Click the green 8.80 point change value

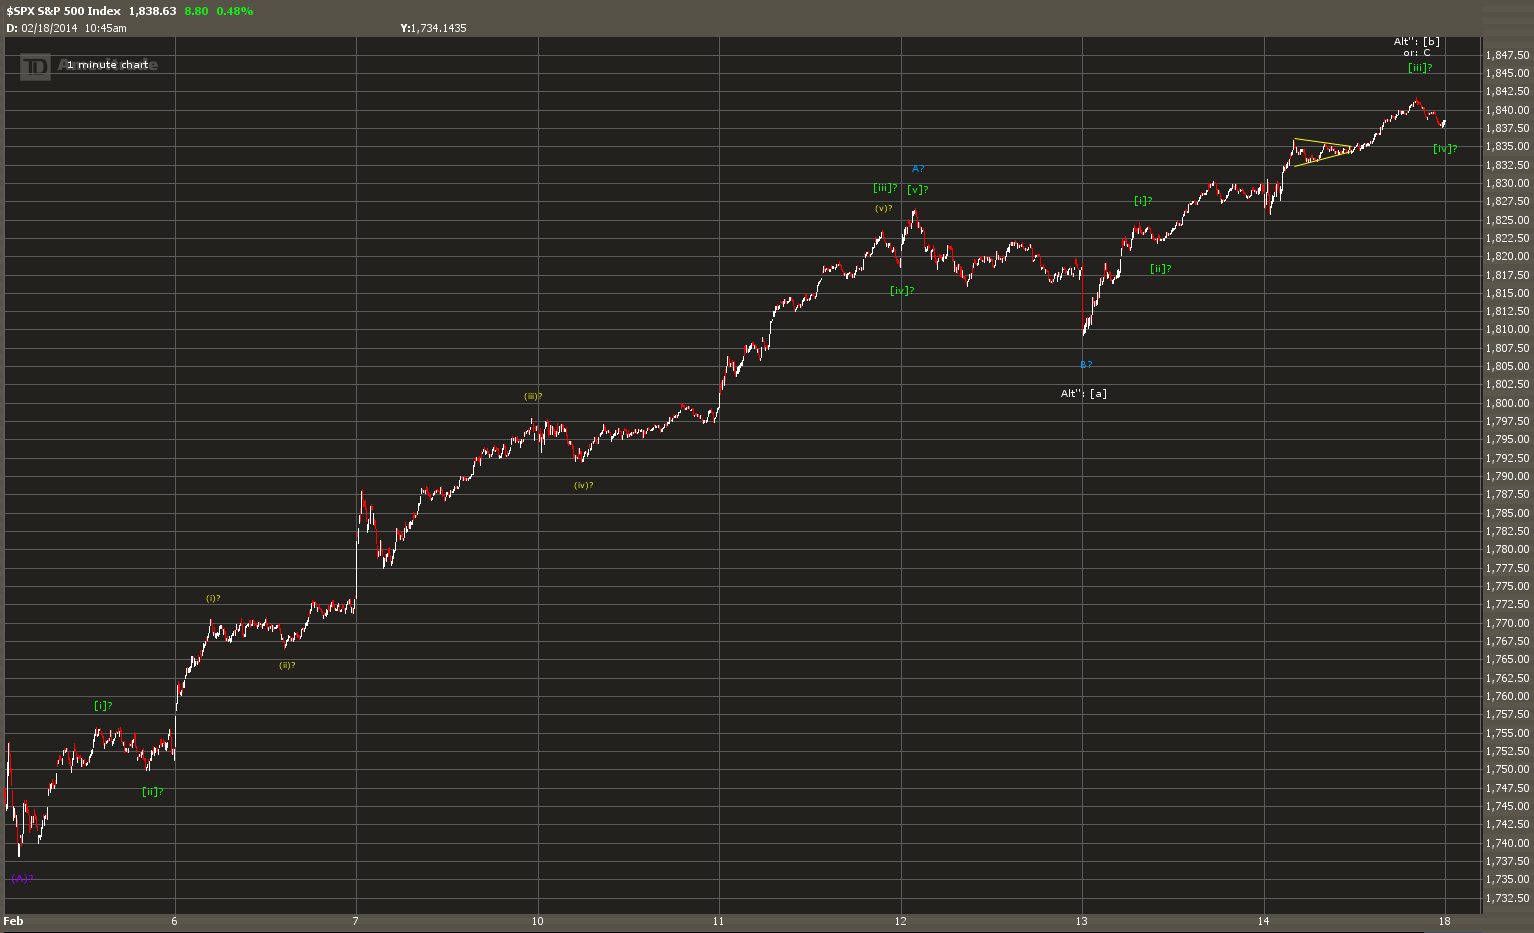196,11
